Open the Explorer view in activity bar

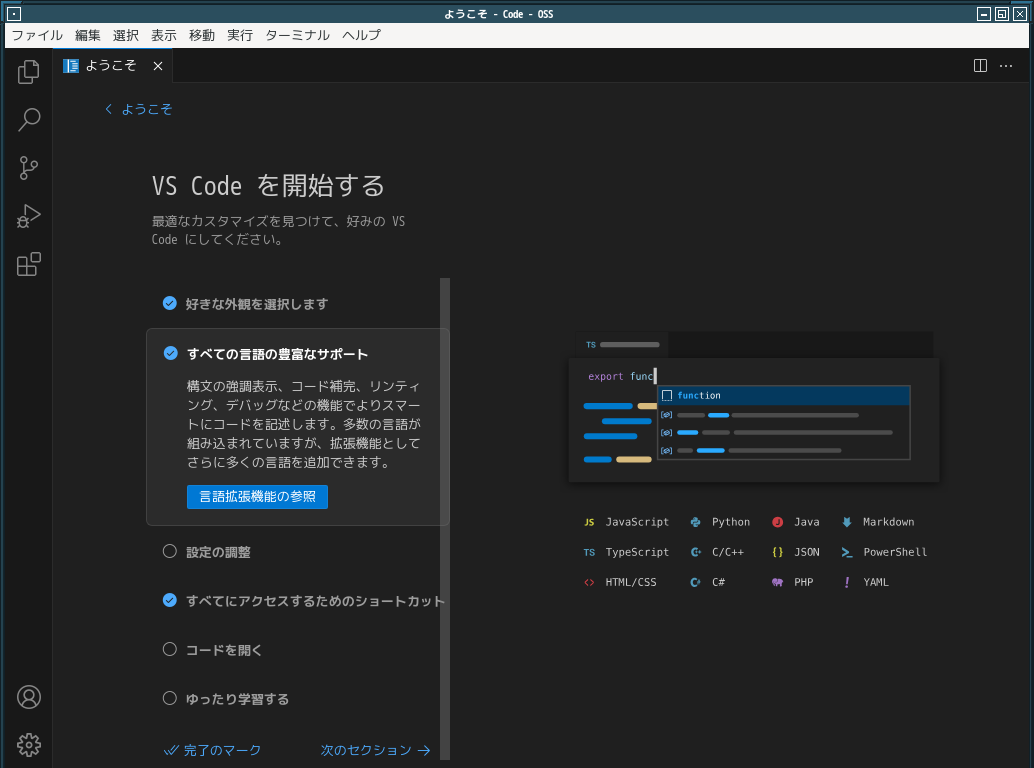(28, 72)
